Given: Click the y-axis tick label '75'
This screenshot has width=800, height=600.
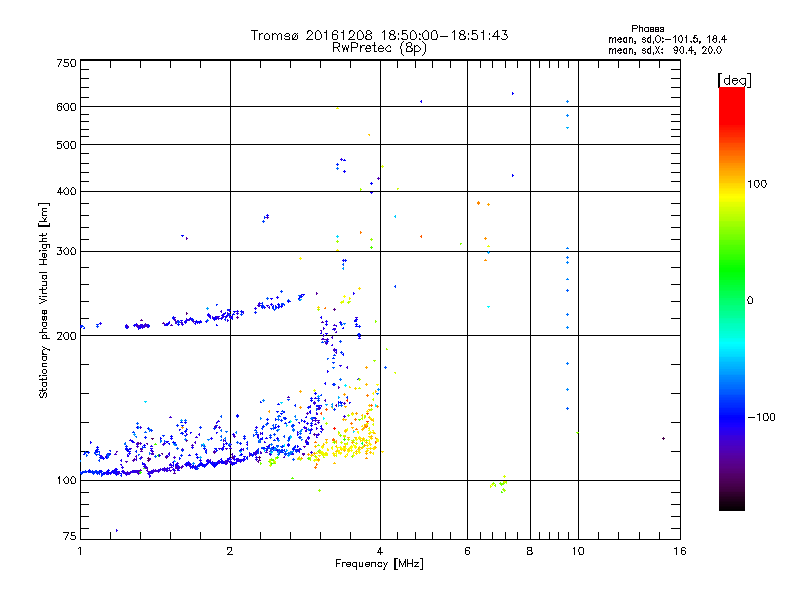Looking at the screenshot, I should [x=70, y=536].
